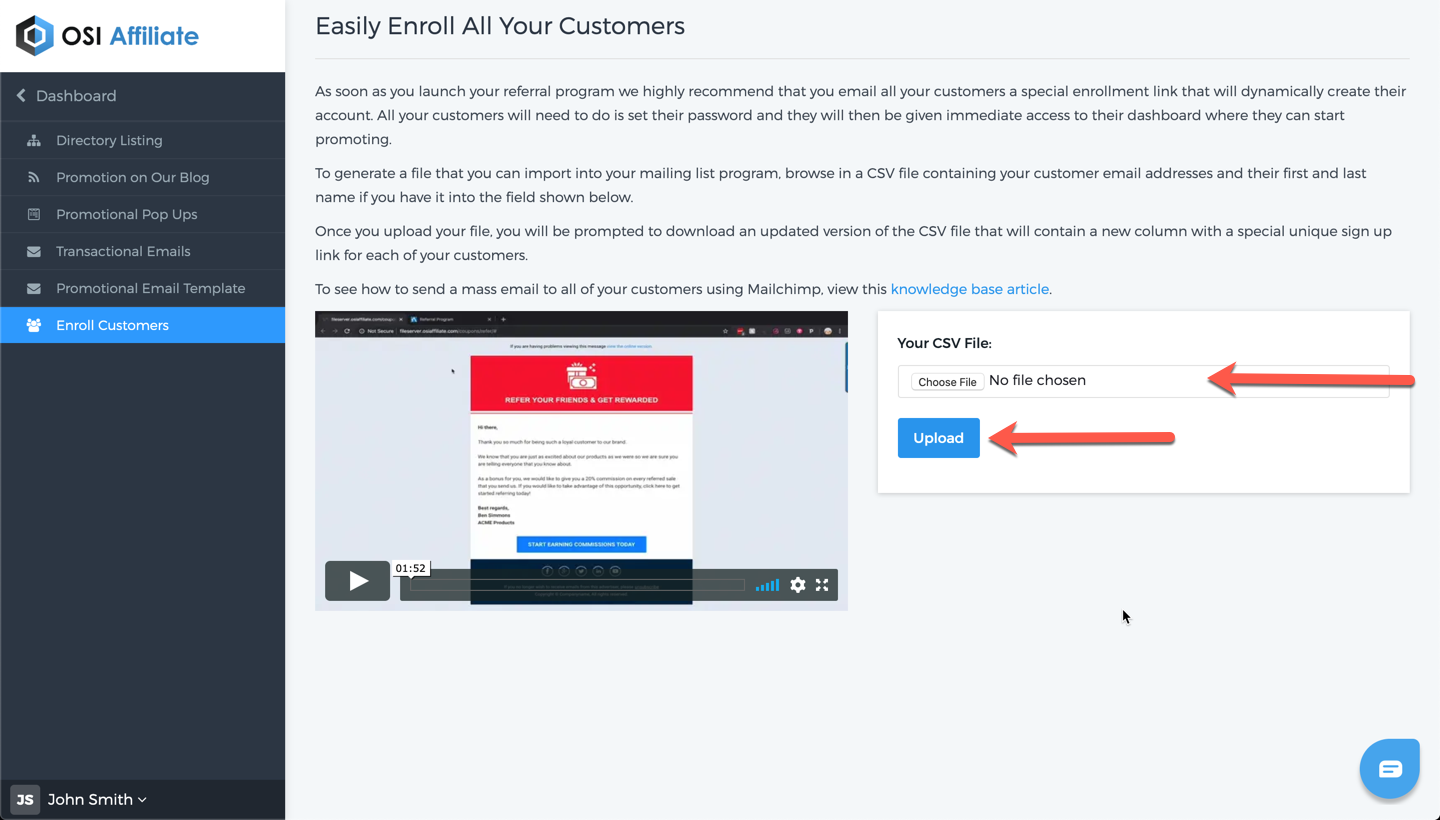Click Choose File for the CSV
This screenshot has height=820, width=1440.
[x=947, y=382]
